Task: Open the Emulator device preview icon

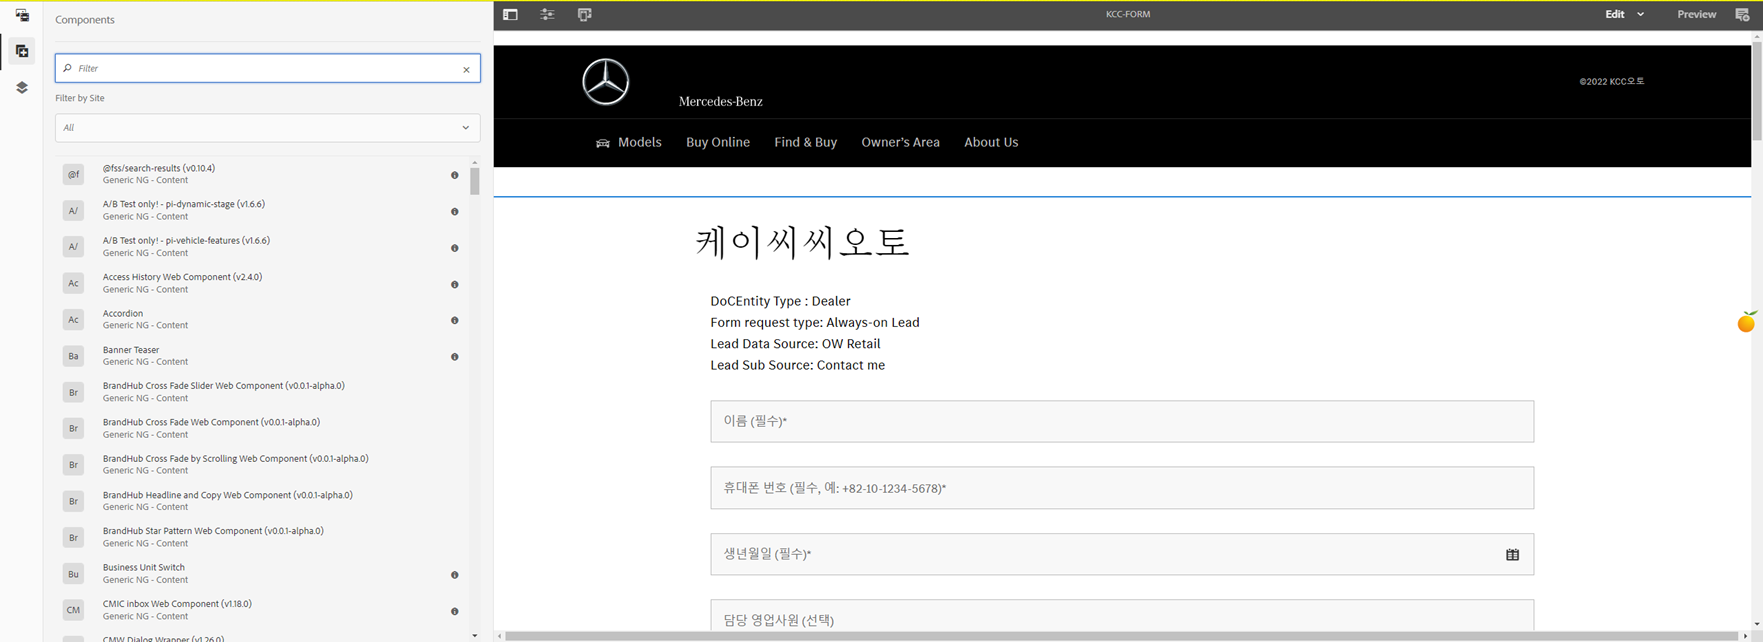Action: click(585, 14)
